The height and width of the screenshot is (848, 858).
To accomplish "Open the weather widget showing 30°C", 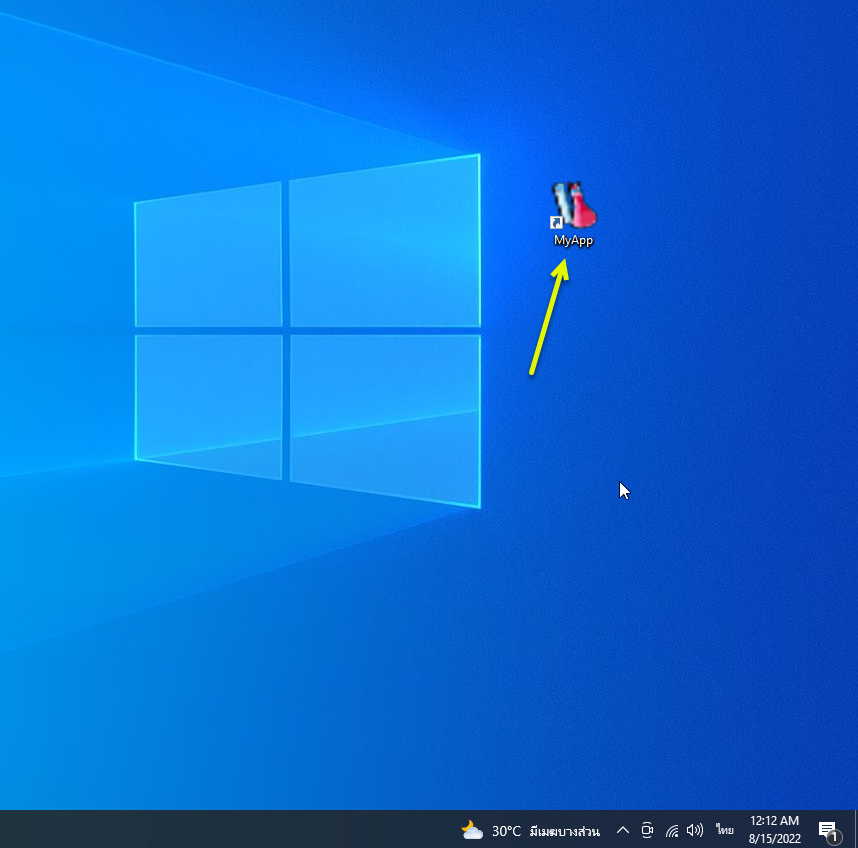I will click(530, 830).
